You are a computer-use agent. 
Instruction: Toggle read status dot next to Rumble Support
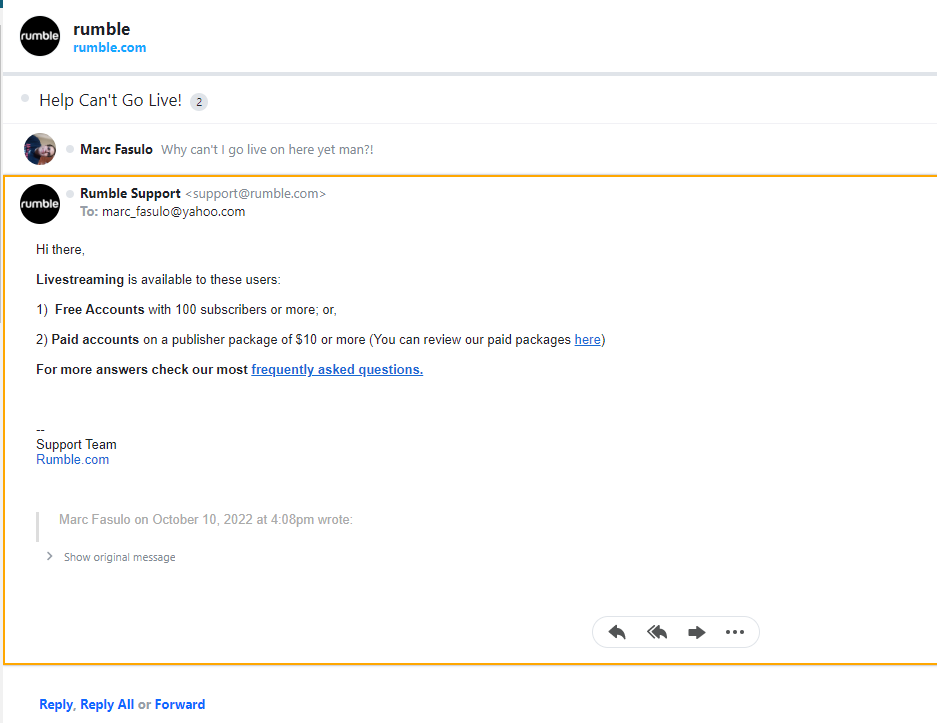(70, 194)
